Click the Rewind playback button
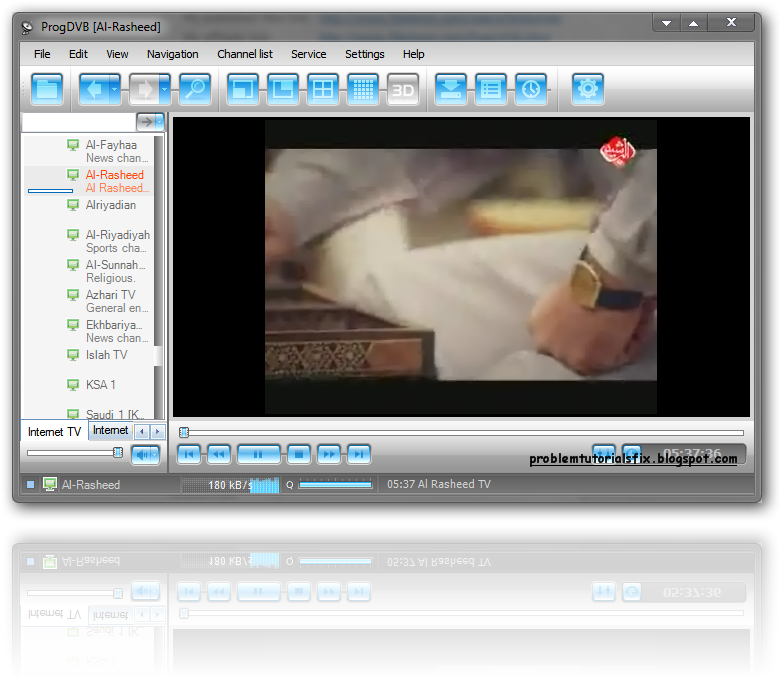 tap(219, 454)
